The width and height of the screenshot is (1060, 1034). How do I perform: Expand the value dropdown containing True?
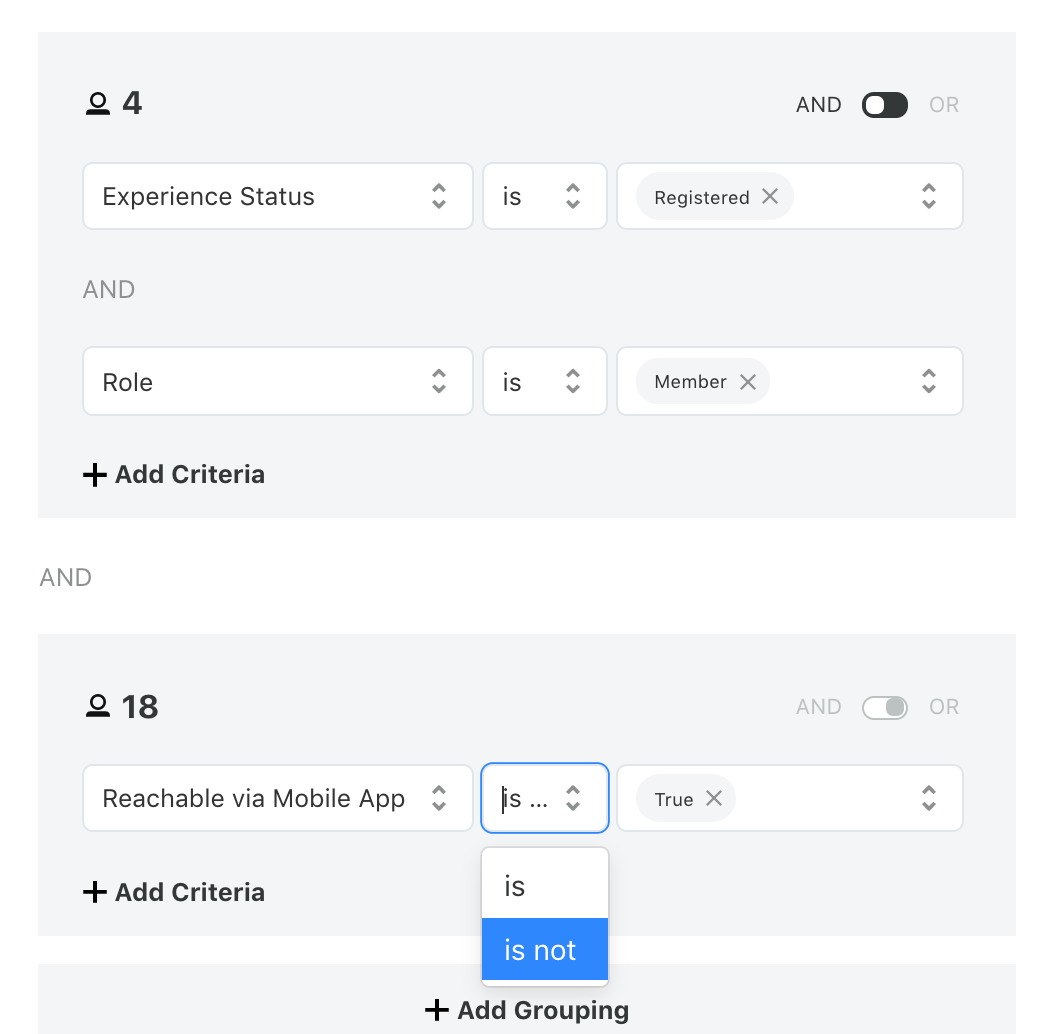tap(928, 798)
